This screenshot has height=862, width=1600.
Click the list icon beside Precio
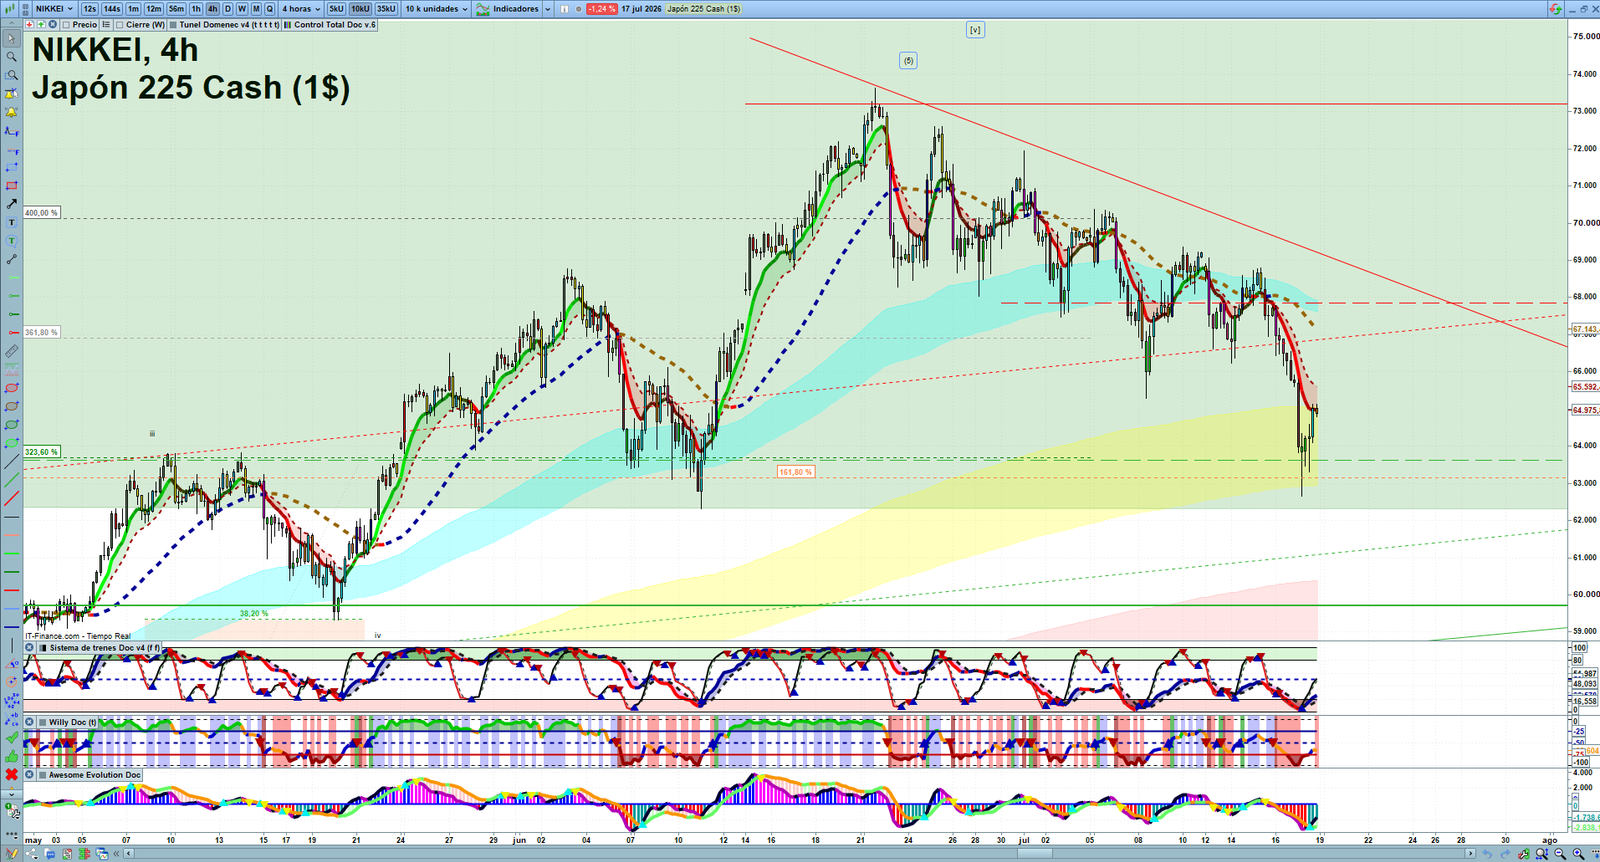(x=106, y=24)
